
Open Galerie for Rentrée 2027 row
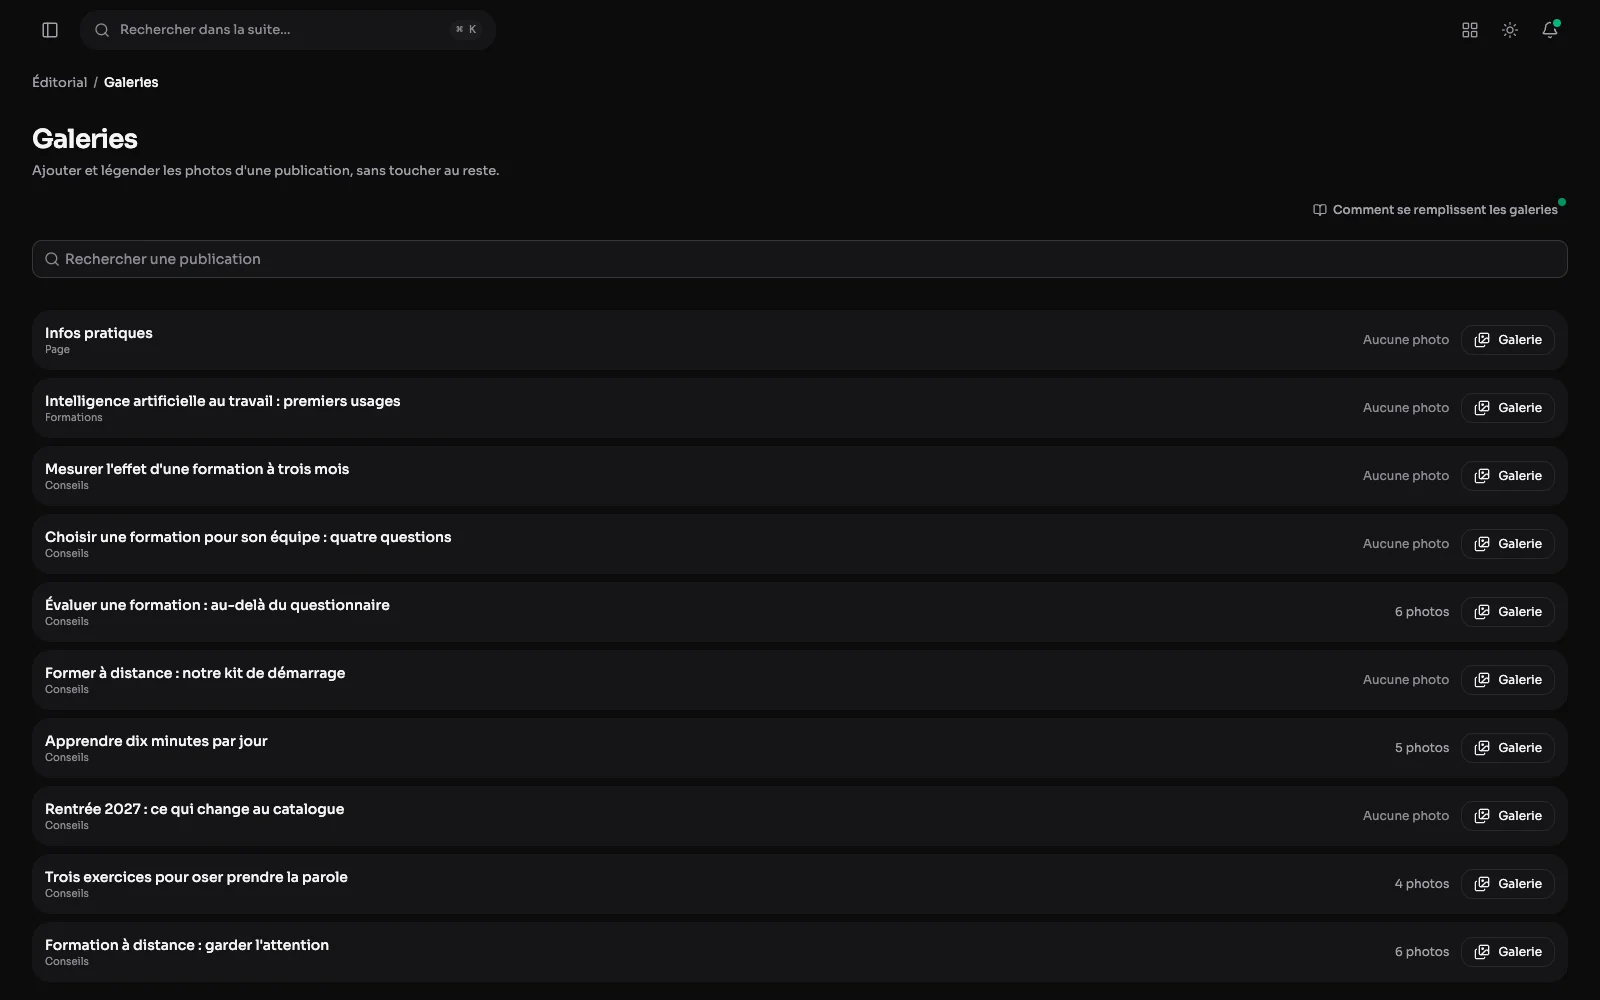point(1508,816)
